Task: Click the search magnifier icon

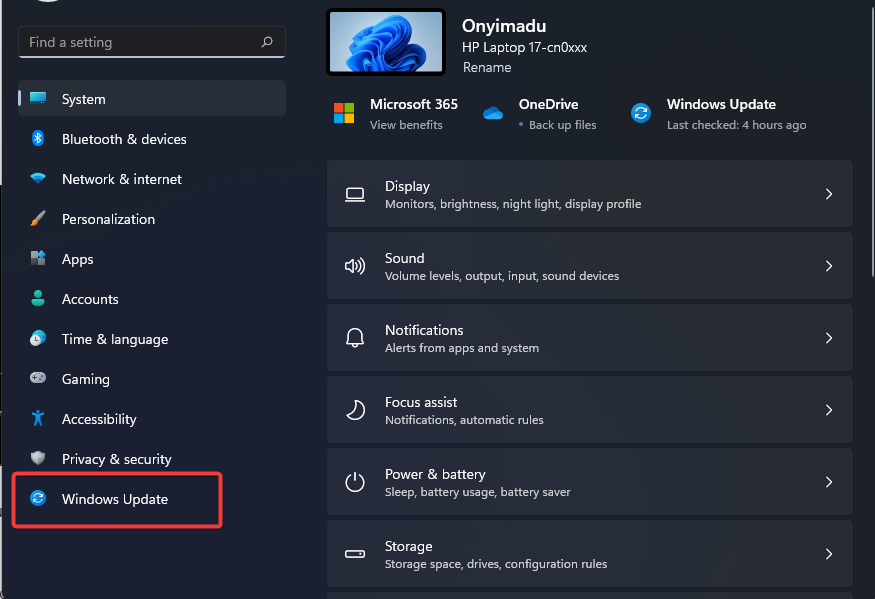Action: (267, 42)
